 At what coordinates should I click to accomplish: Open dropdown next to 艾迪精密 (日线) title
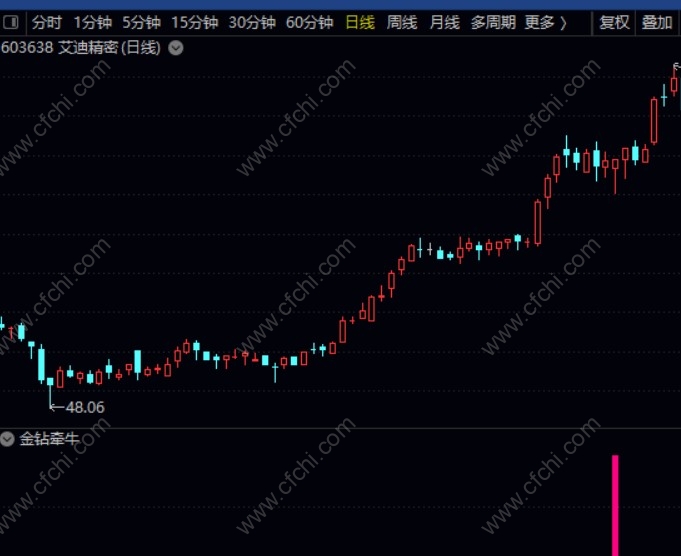pyautogui.click(x=176, y=47)
